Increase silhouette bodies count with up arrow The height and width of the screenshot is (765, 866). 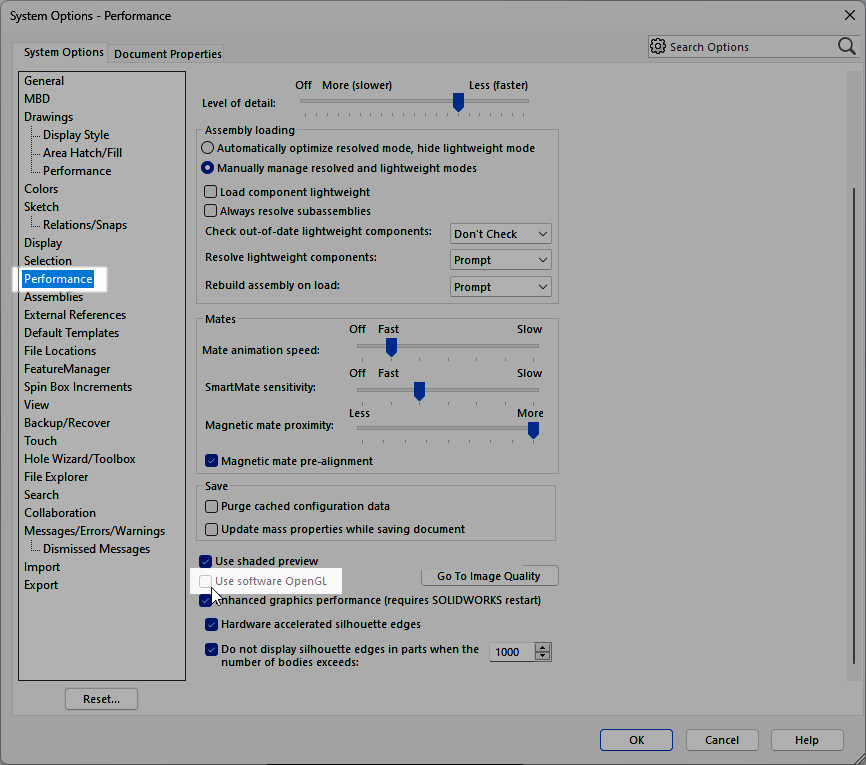point(543,647)
